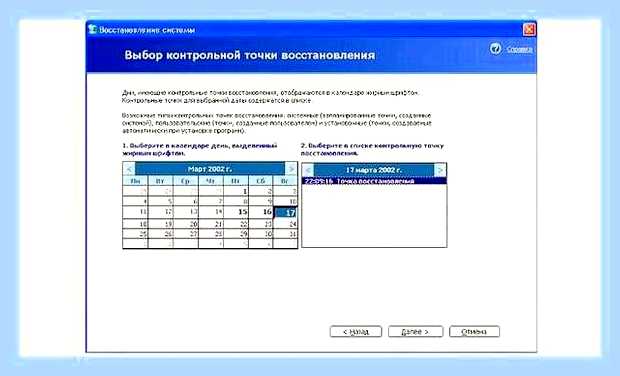This screenshot has width=620, height=376.
Task: Go to next month in calendar
Action: [x=291, y=169]
